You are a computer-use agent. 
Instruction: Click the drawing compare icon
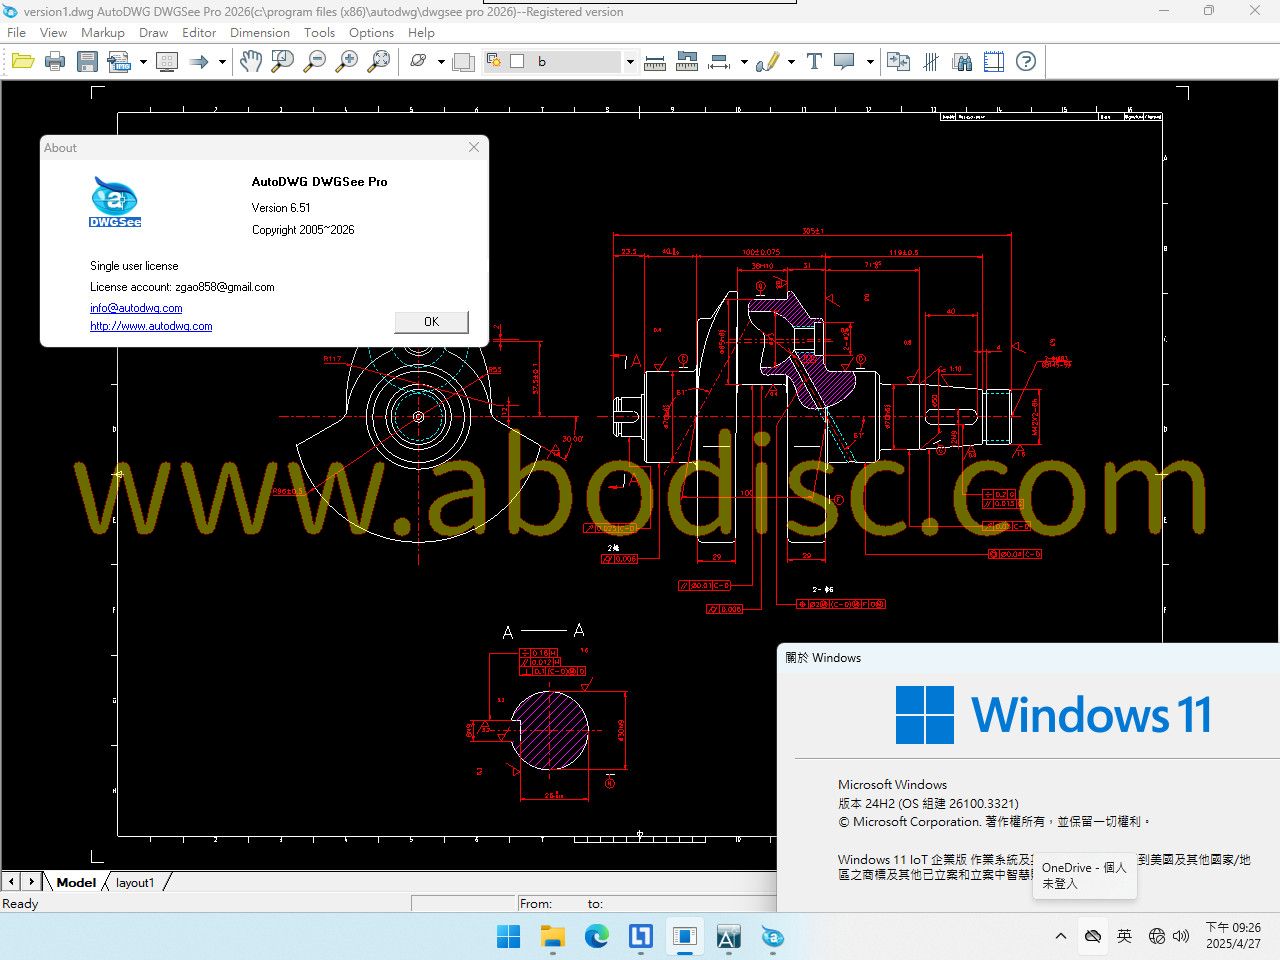pos(898,62)
